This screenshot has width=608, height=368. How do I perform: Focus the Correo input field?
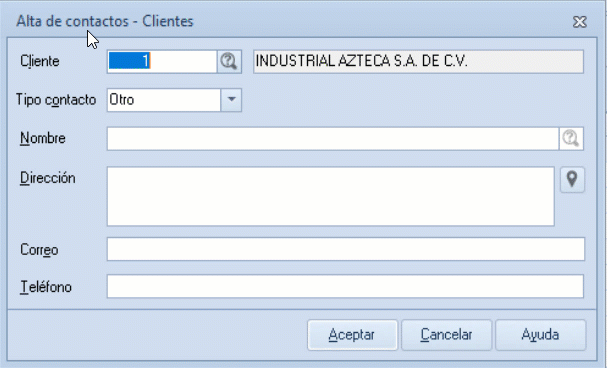point(346,249)
